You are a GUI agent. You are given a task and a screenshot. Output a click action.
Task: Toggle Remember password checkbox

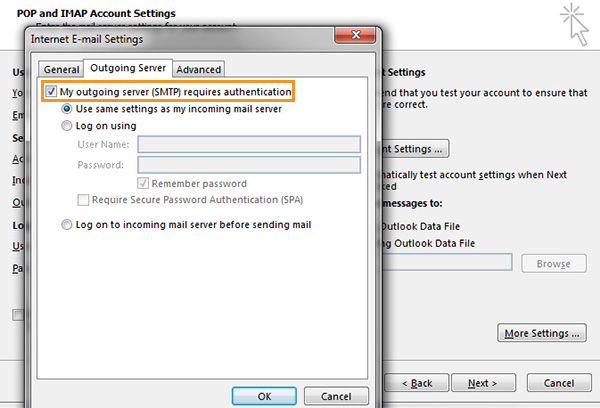(143, 183)
